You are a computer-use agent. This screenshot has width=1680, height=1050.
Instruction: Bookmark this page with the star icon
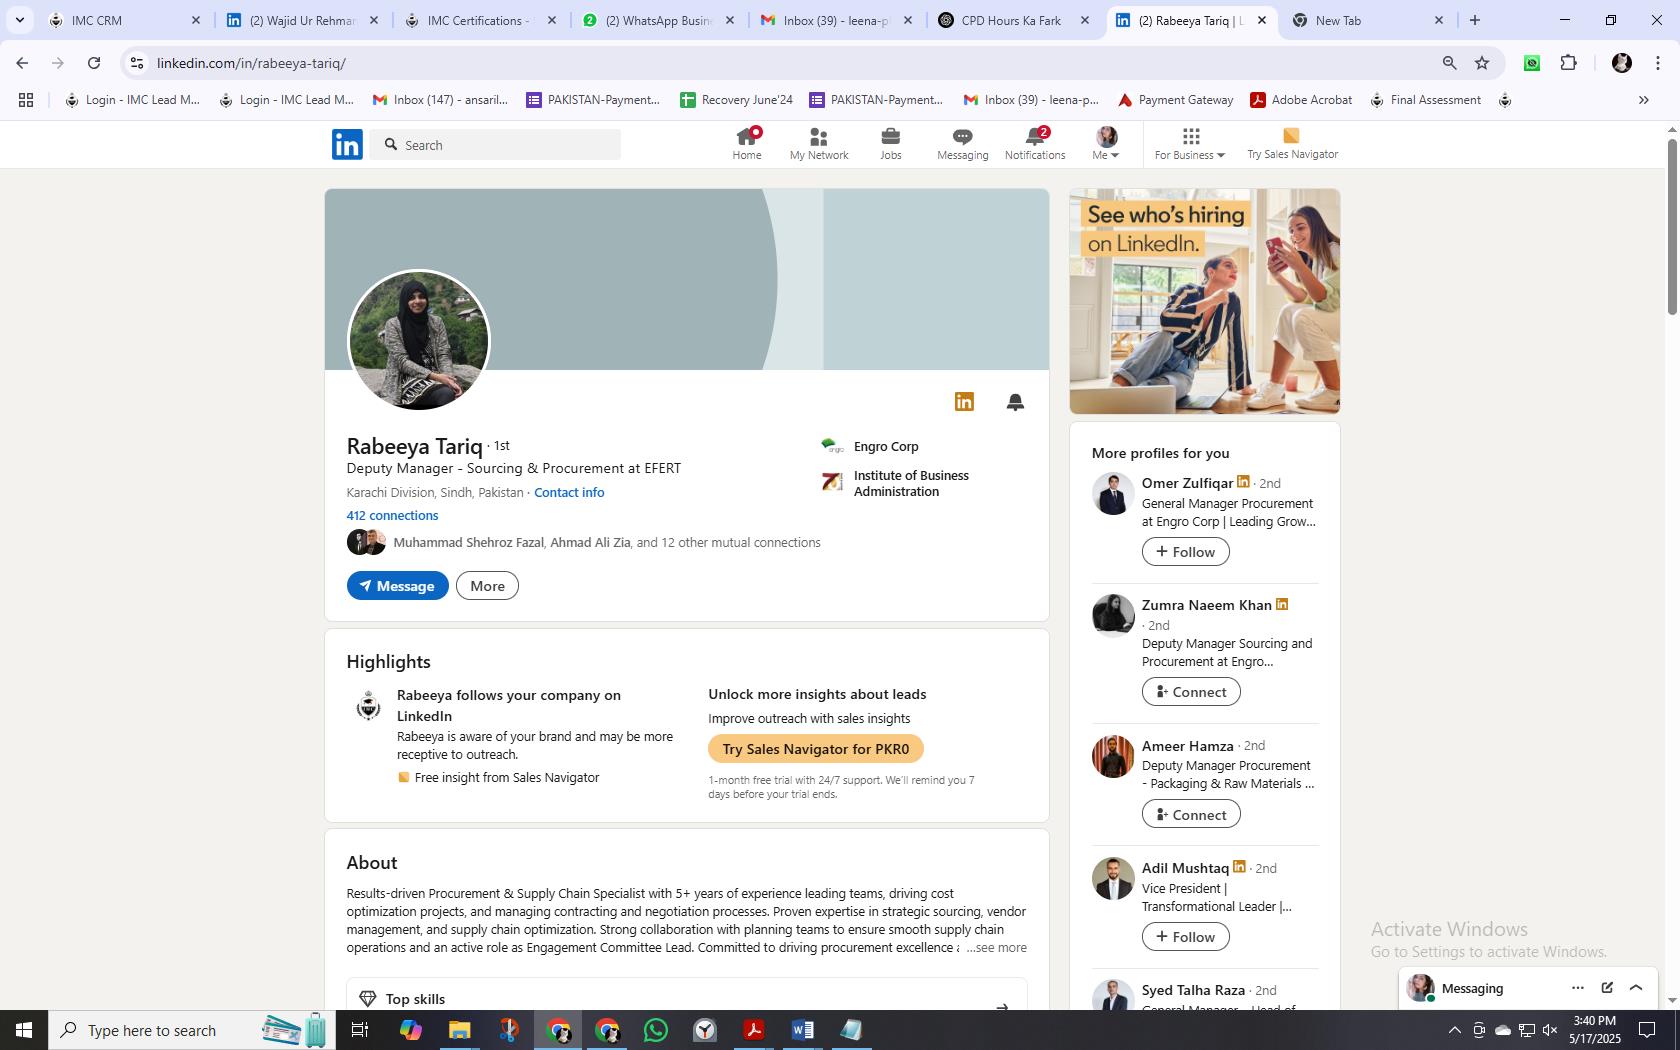(x=1482, y=63)
